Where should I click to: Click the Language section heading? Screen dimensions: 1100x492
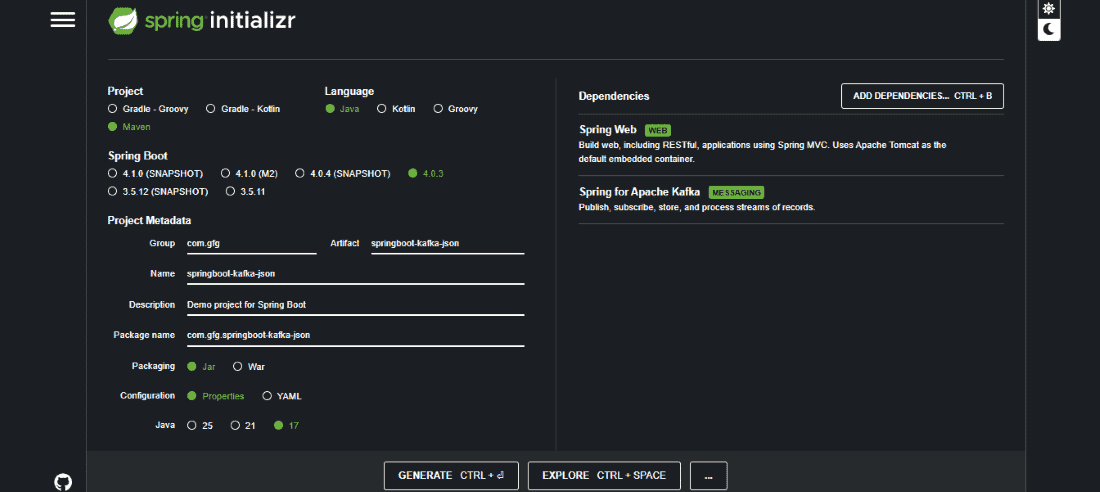click(349, 91)
